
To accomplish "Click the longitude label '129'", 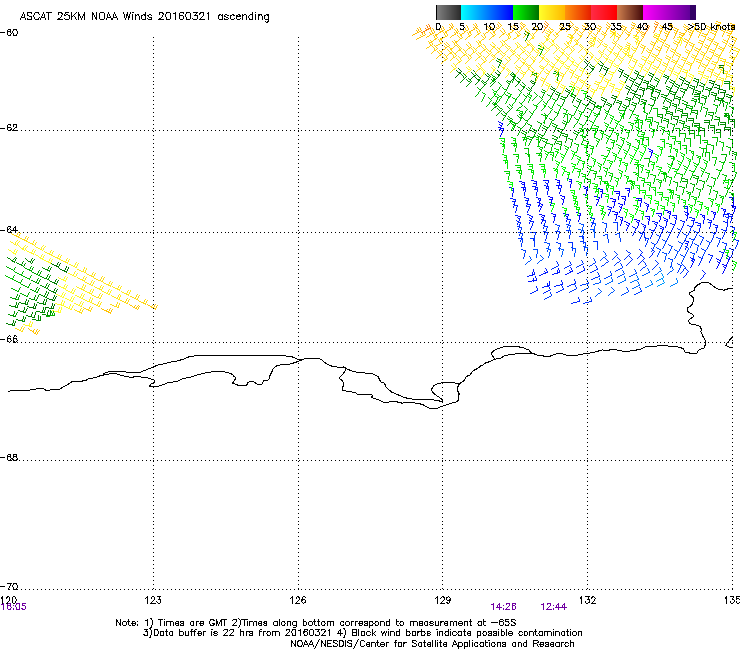I will pos(443,600).
